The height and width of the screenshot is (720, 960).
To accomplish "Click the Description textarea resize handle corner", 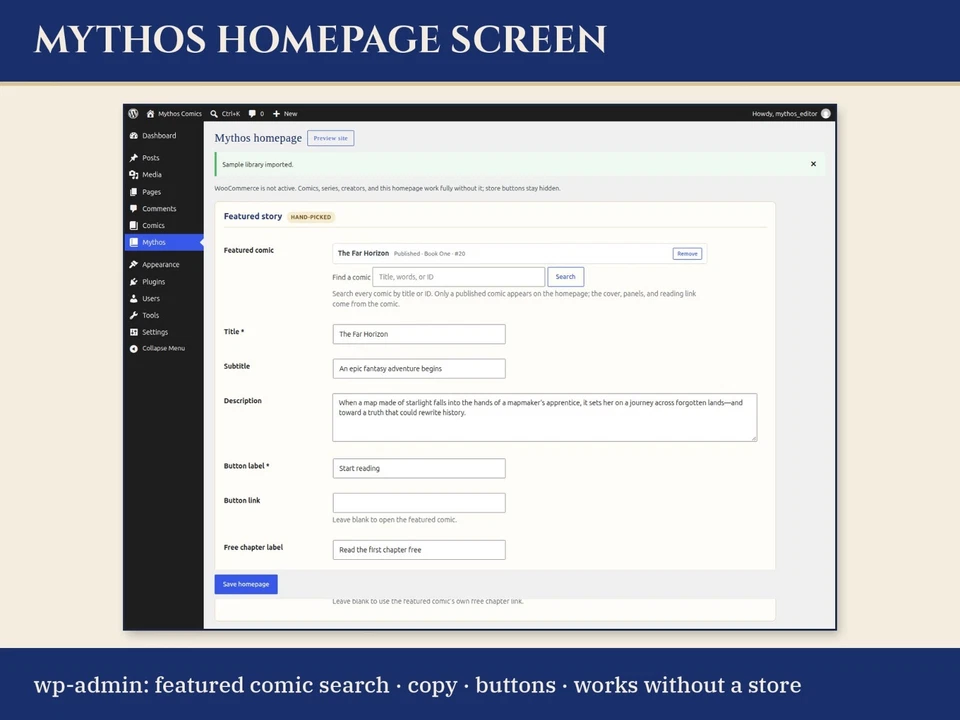I will (754, 438).
